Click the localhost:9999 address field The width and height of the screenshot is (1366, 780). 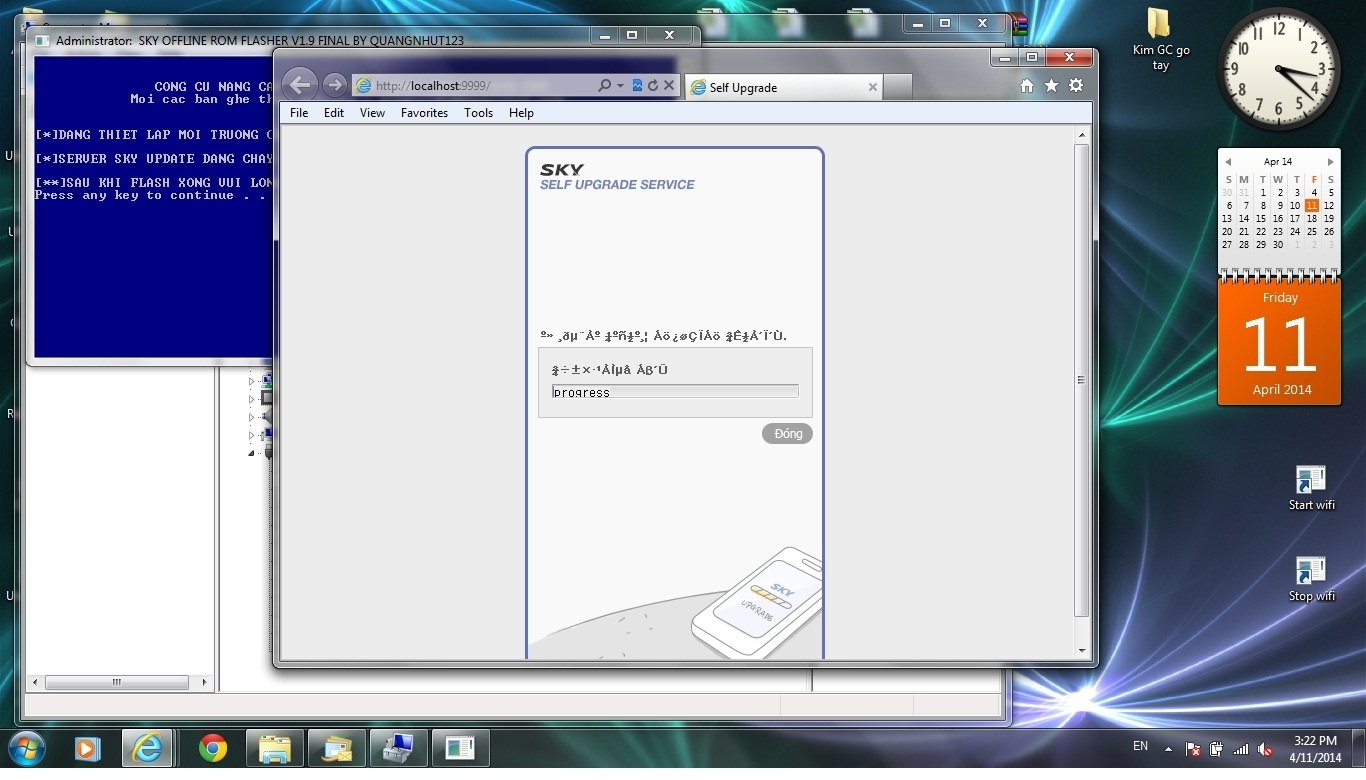(x=480, y=86)
